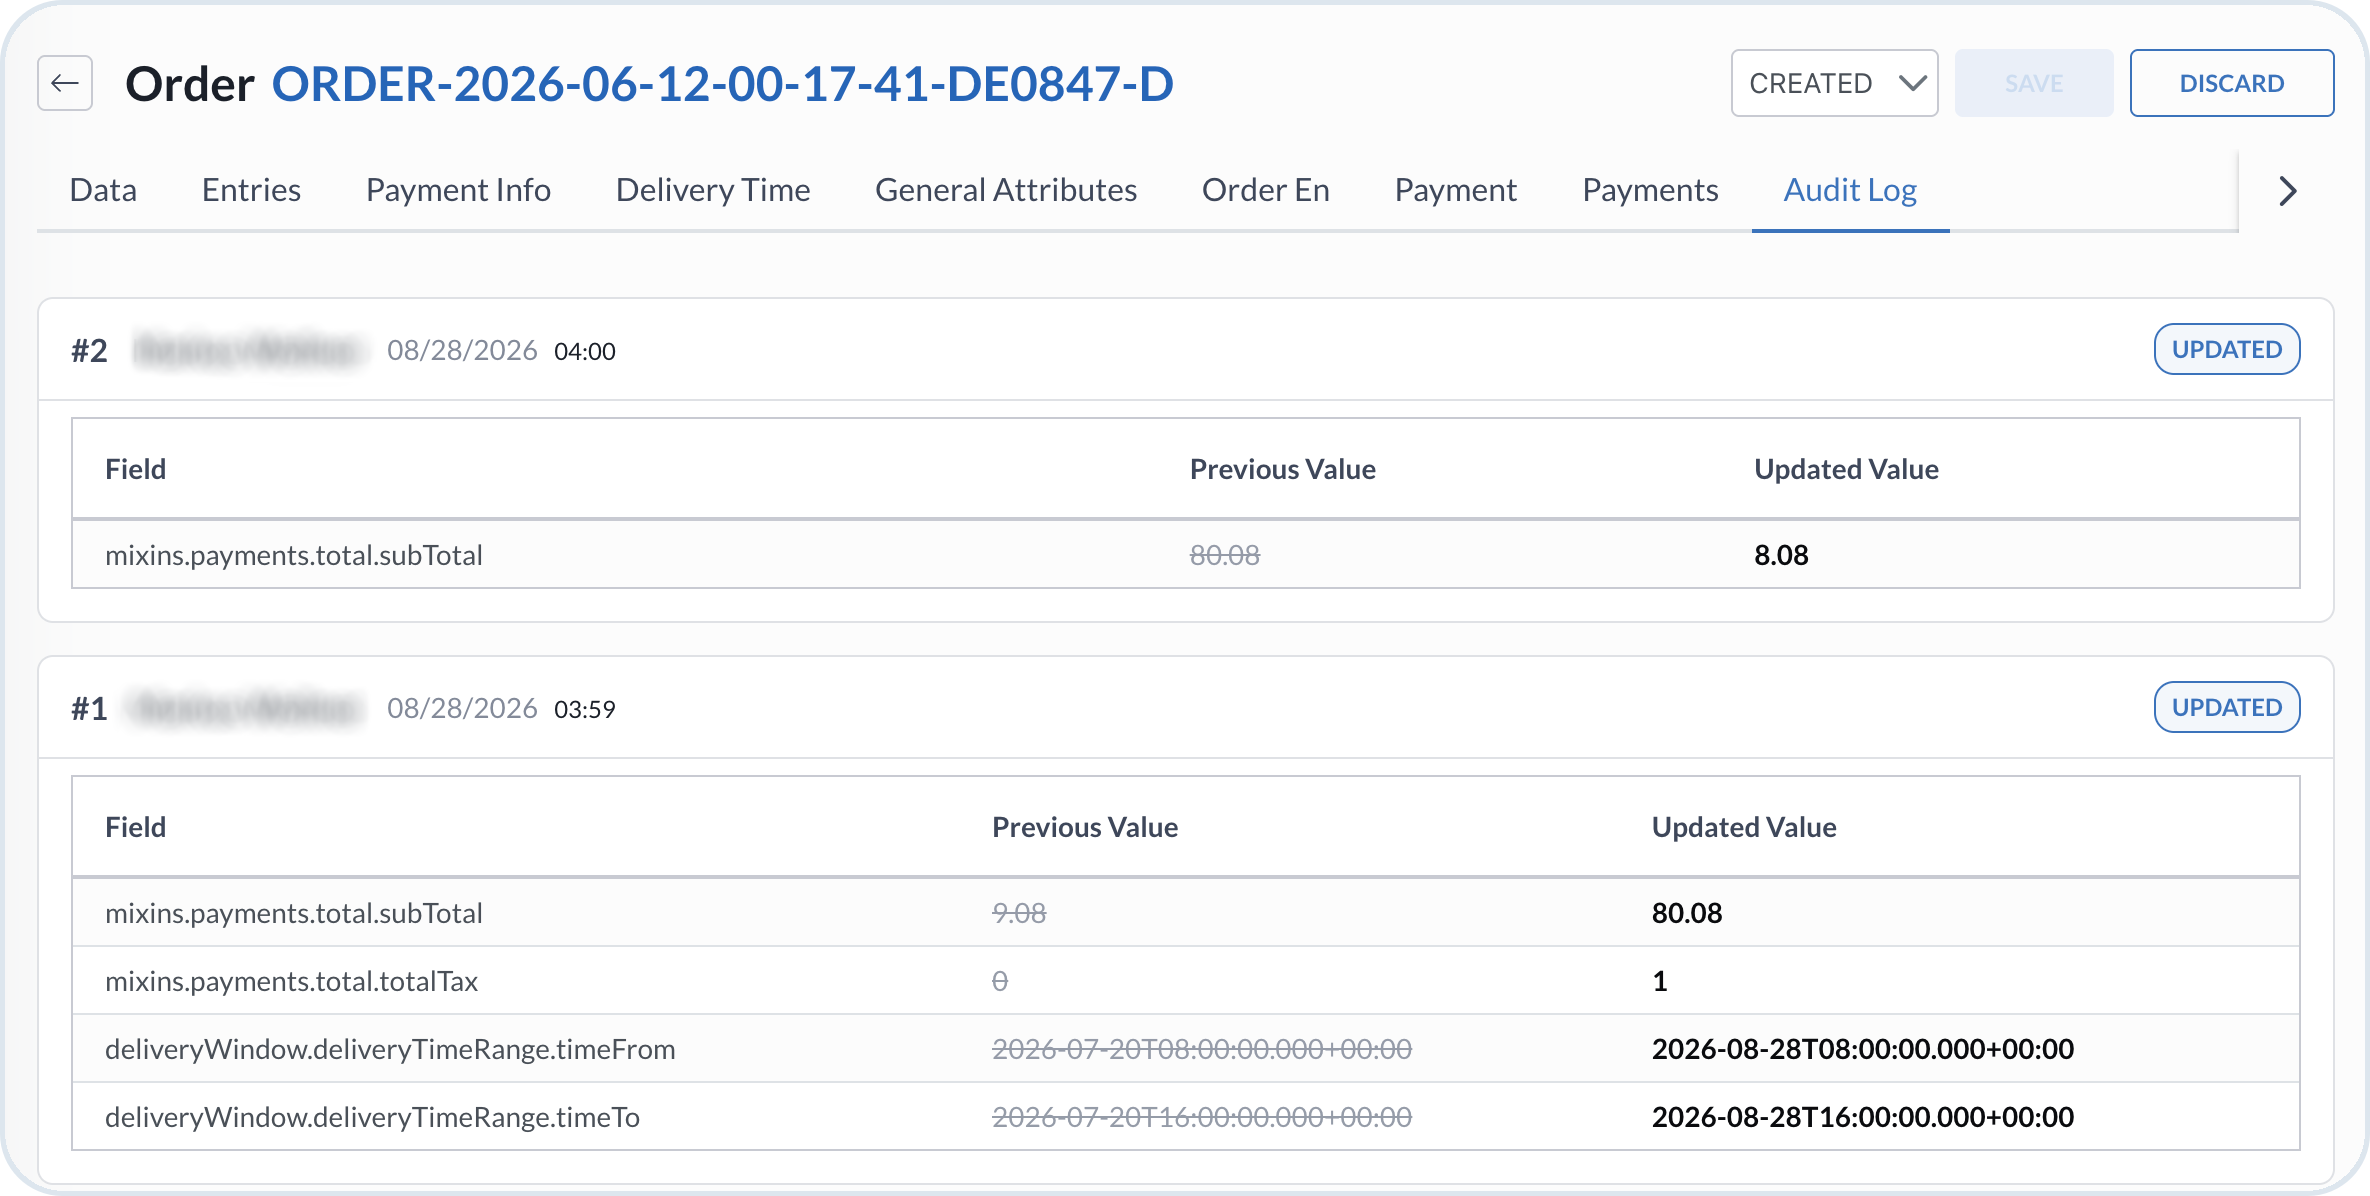Click the updated value 8.08
Viewport: 2370px width, 1196px height.
click(x=1781, y=555)
